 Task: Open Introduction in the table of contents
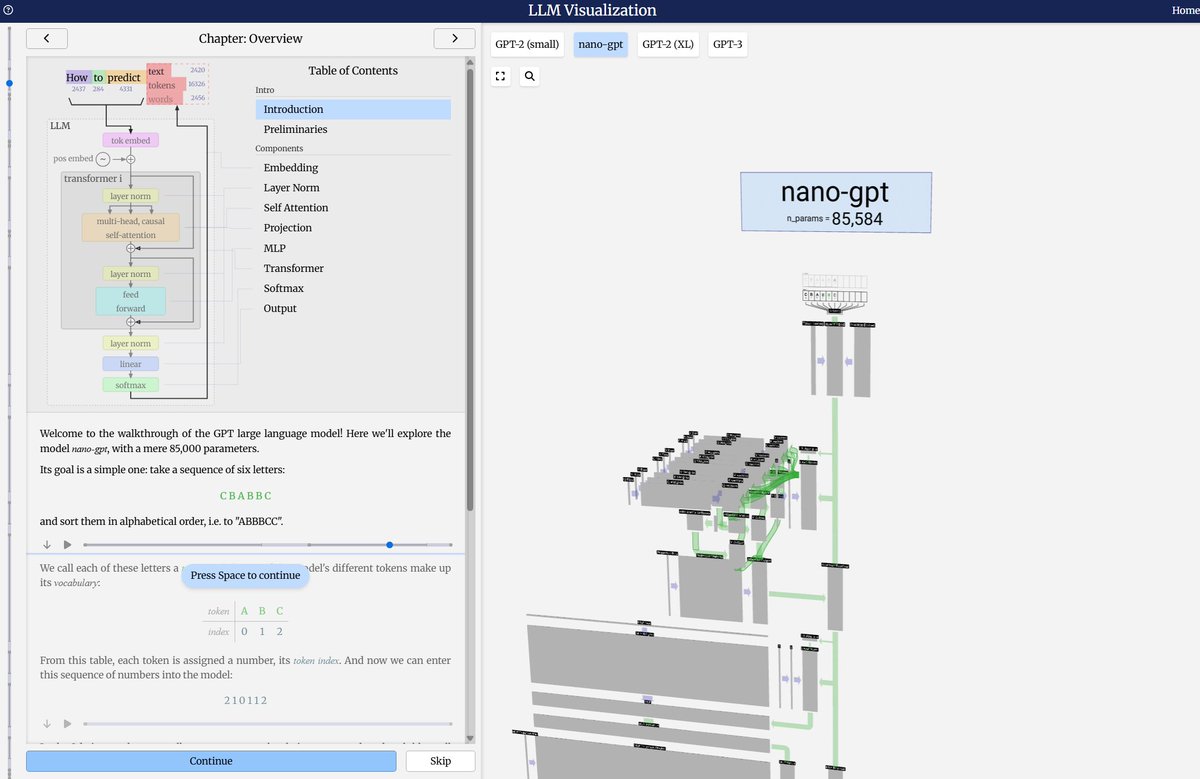(x=353, y=109)
